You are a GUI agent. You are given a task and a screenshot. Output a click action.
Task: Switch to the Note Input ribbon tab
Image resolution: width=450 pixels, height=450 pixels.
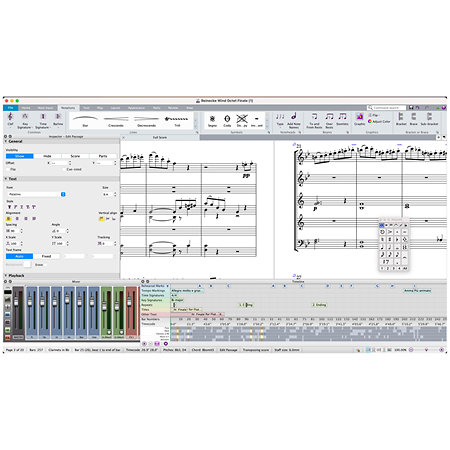click(46, 108)
